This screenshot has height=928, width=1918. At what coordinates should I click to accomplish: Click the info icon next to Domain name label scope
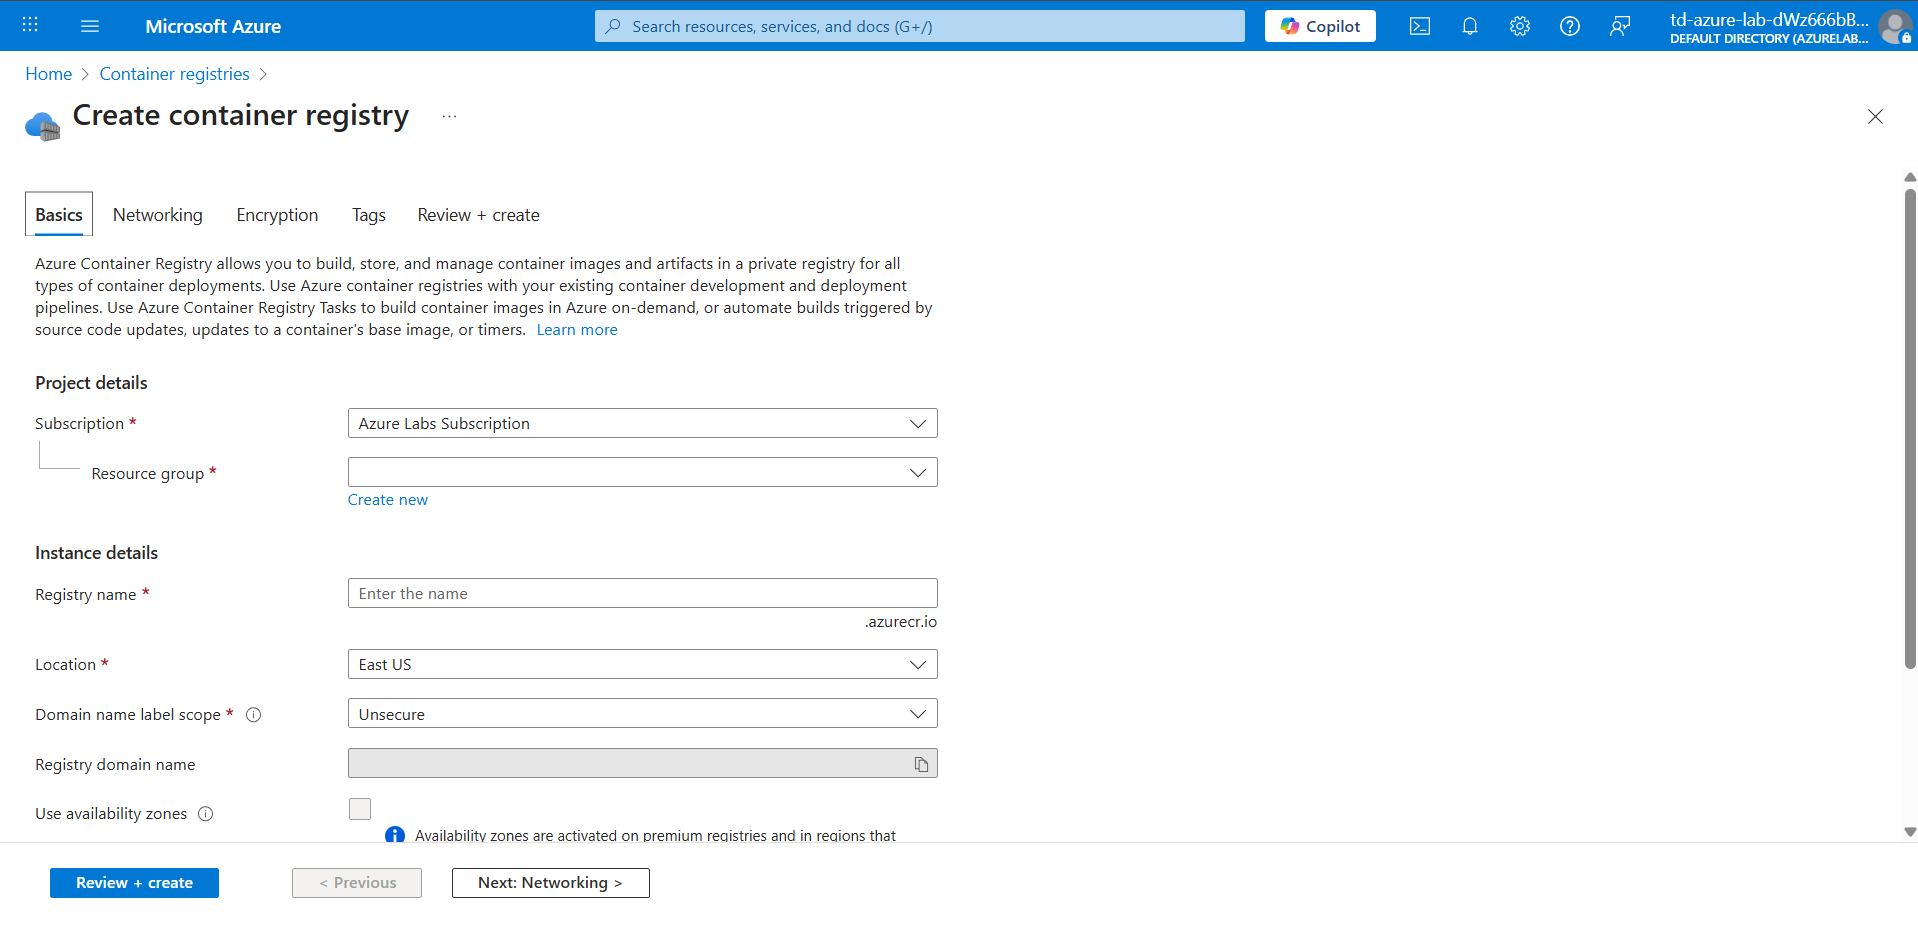click(x=253, y=714)
